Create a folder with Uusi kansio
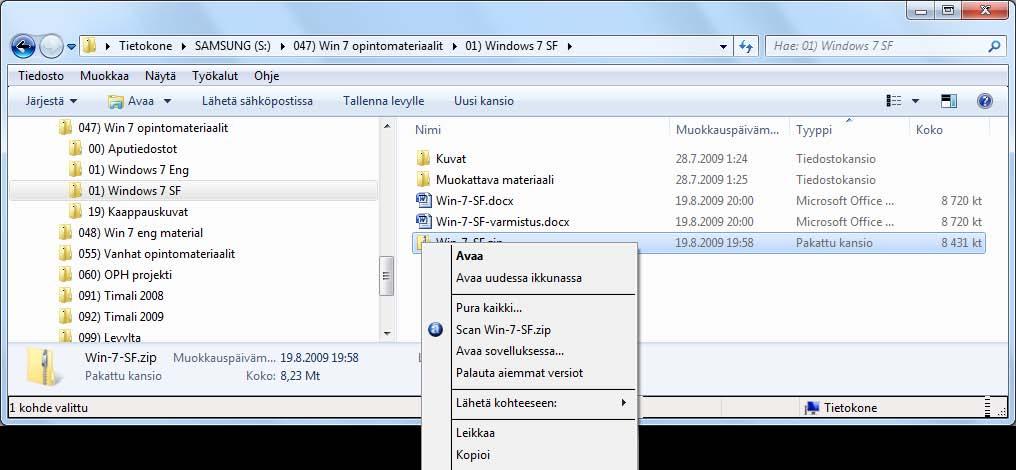This screenshot has width=1016, height=470. pyautogui.click(x=483, y=101)
